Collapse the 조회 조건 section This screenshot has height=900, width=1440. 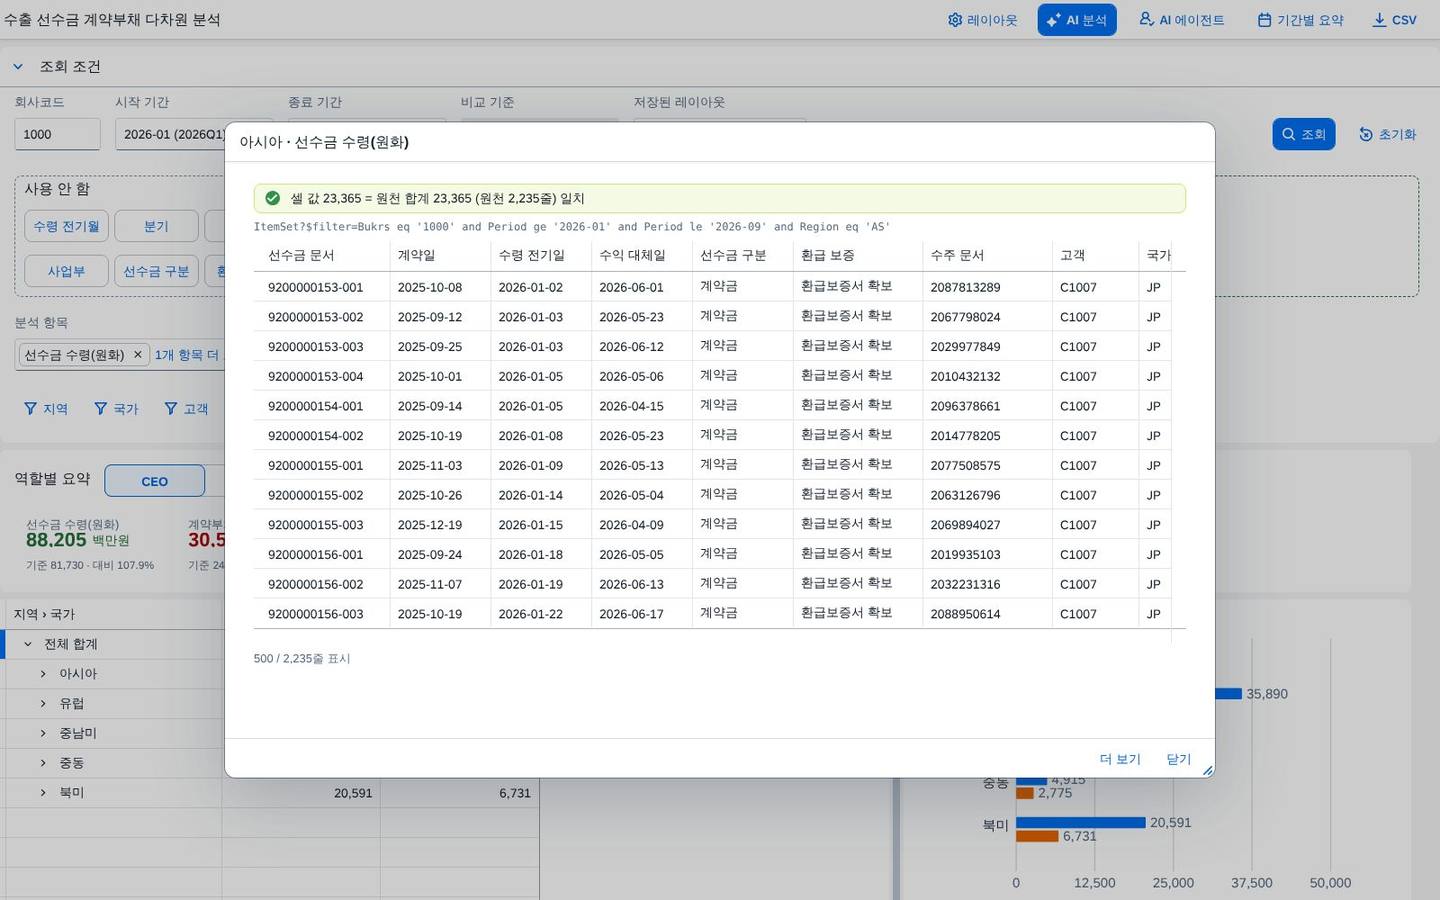click(18, 67)
